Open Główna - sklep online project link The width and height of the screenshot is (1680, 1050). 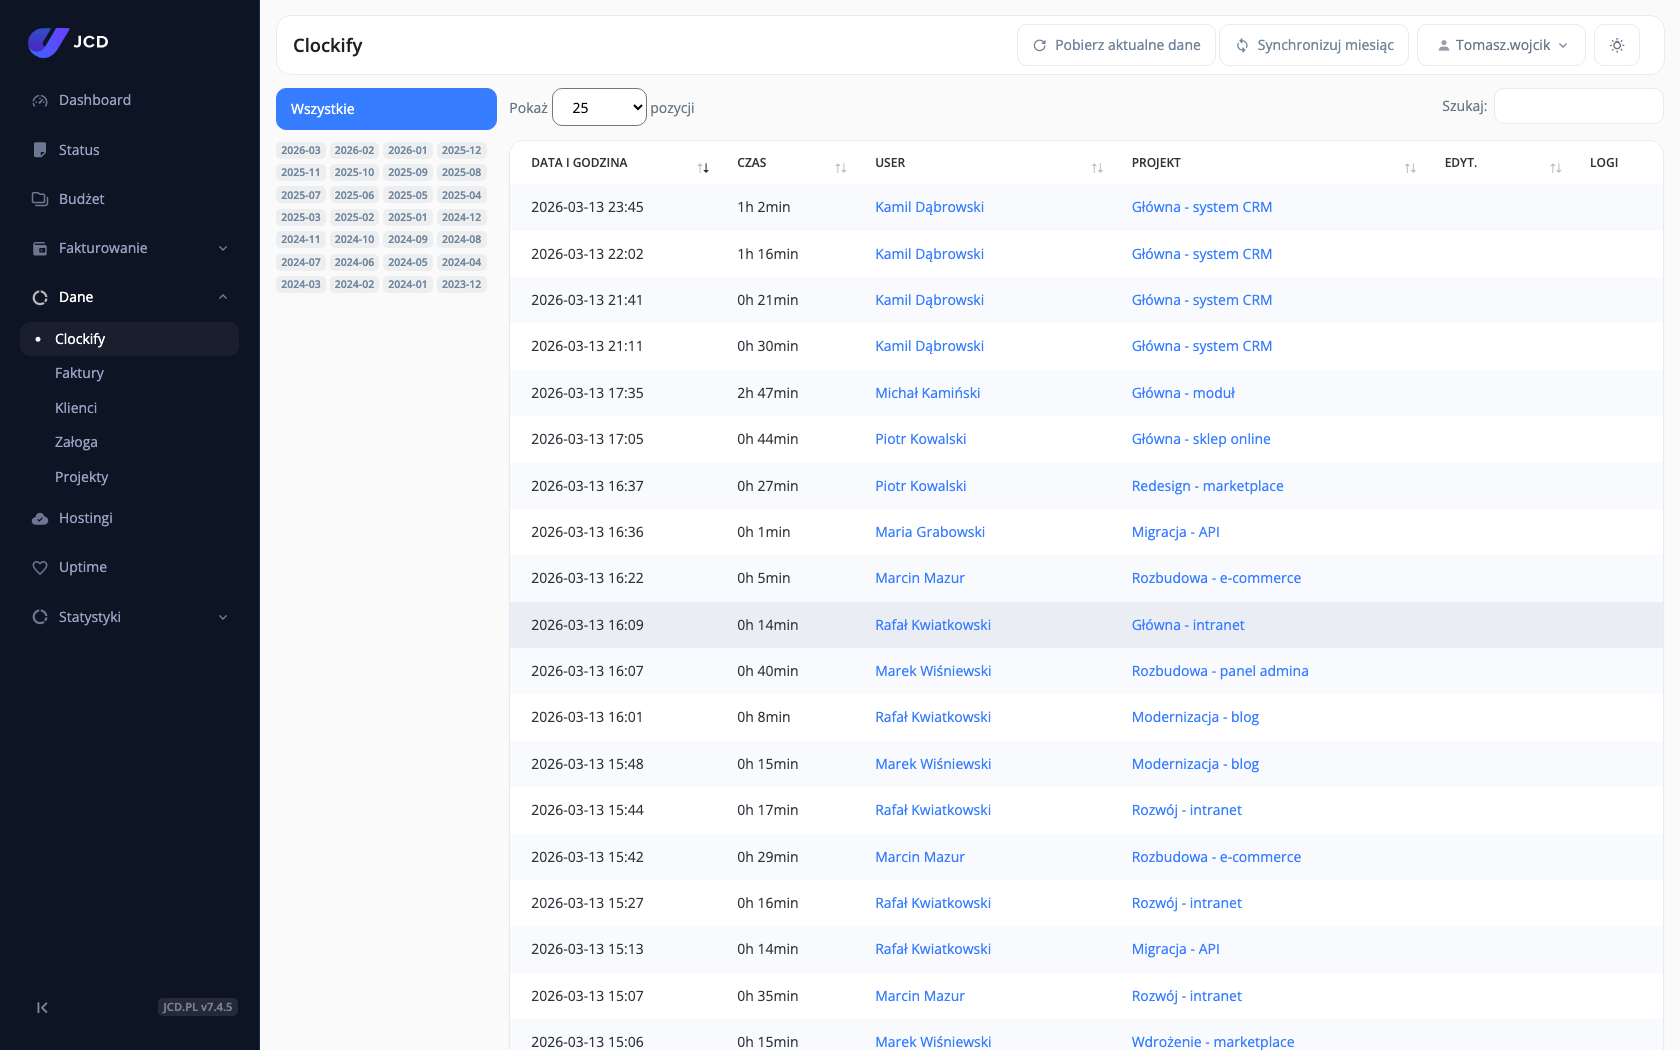(x=1201, y=439)
